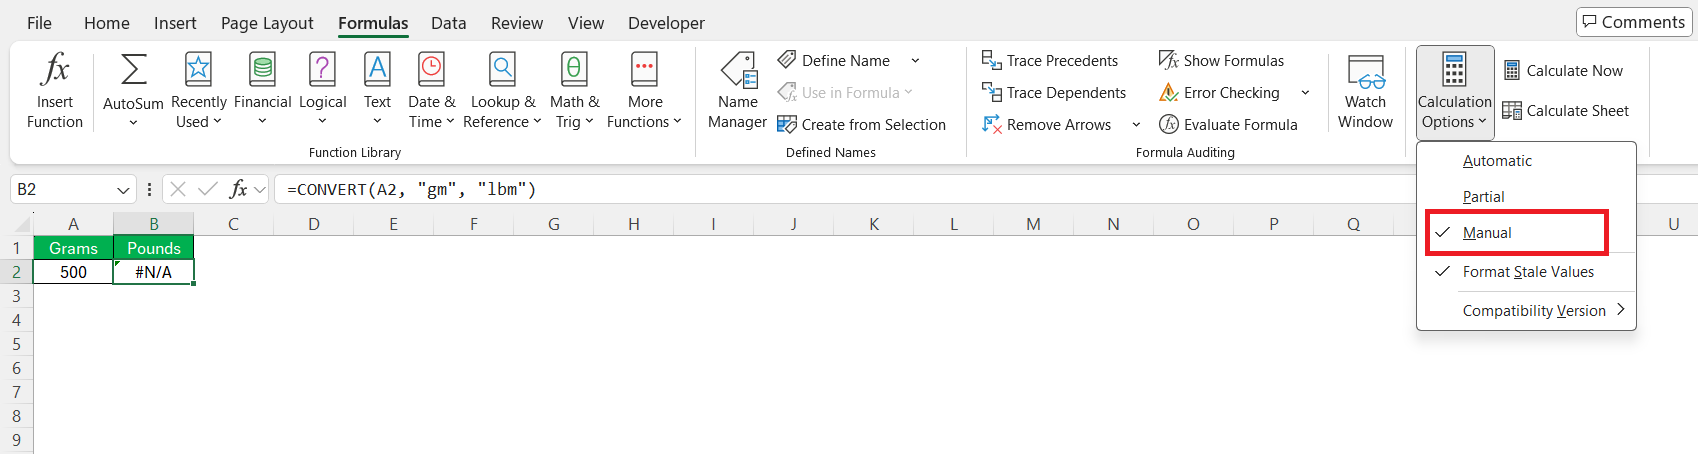Open Date & Time functions
Screen dimensions: 1698x454
[x=431, y=90]
